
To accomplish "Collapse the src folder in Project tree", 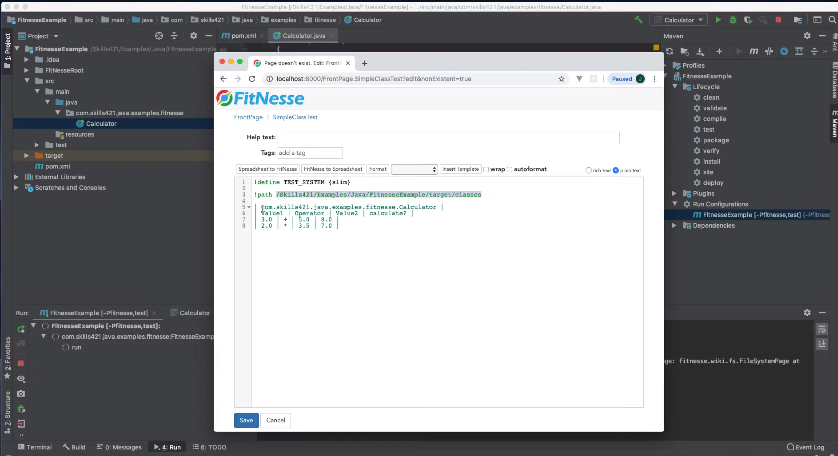I will pos(27,81).
